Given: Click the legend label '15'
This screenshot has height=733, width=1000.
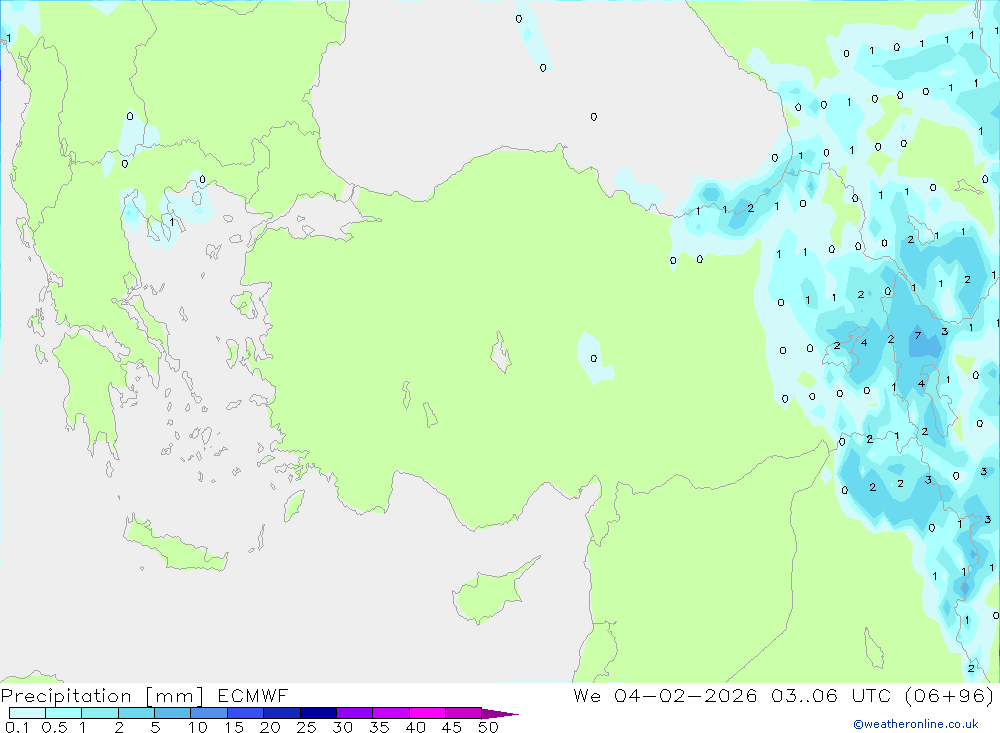Looking at the screenshot, I should (x=234, y=727).
